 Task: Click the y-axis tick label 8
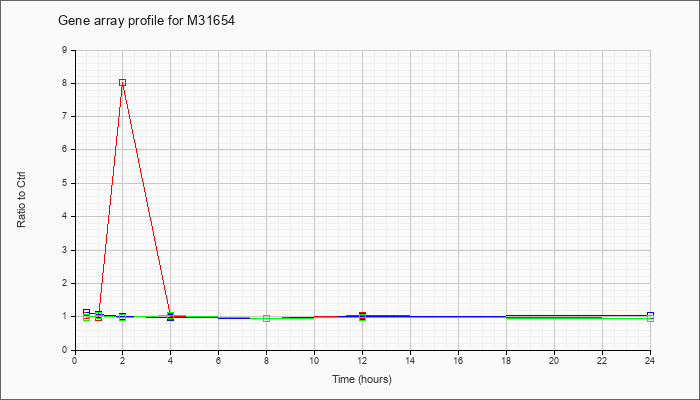(x=65, y=83)
